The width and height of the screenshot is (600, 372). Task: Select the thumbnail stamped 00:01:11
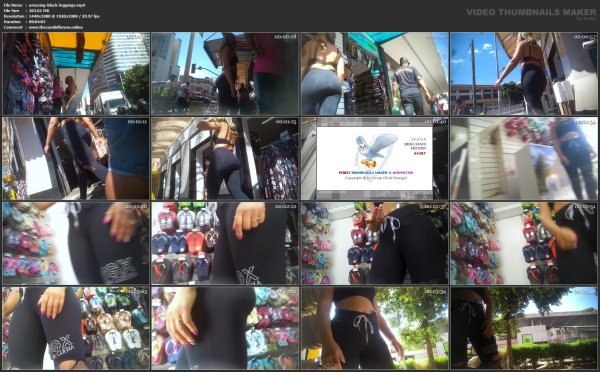[x=76, y=158]
